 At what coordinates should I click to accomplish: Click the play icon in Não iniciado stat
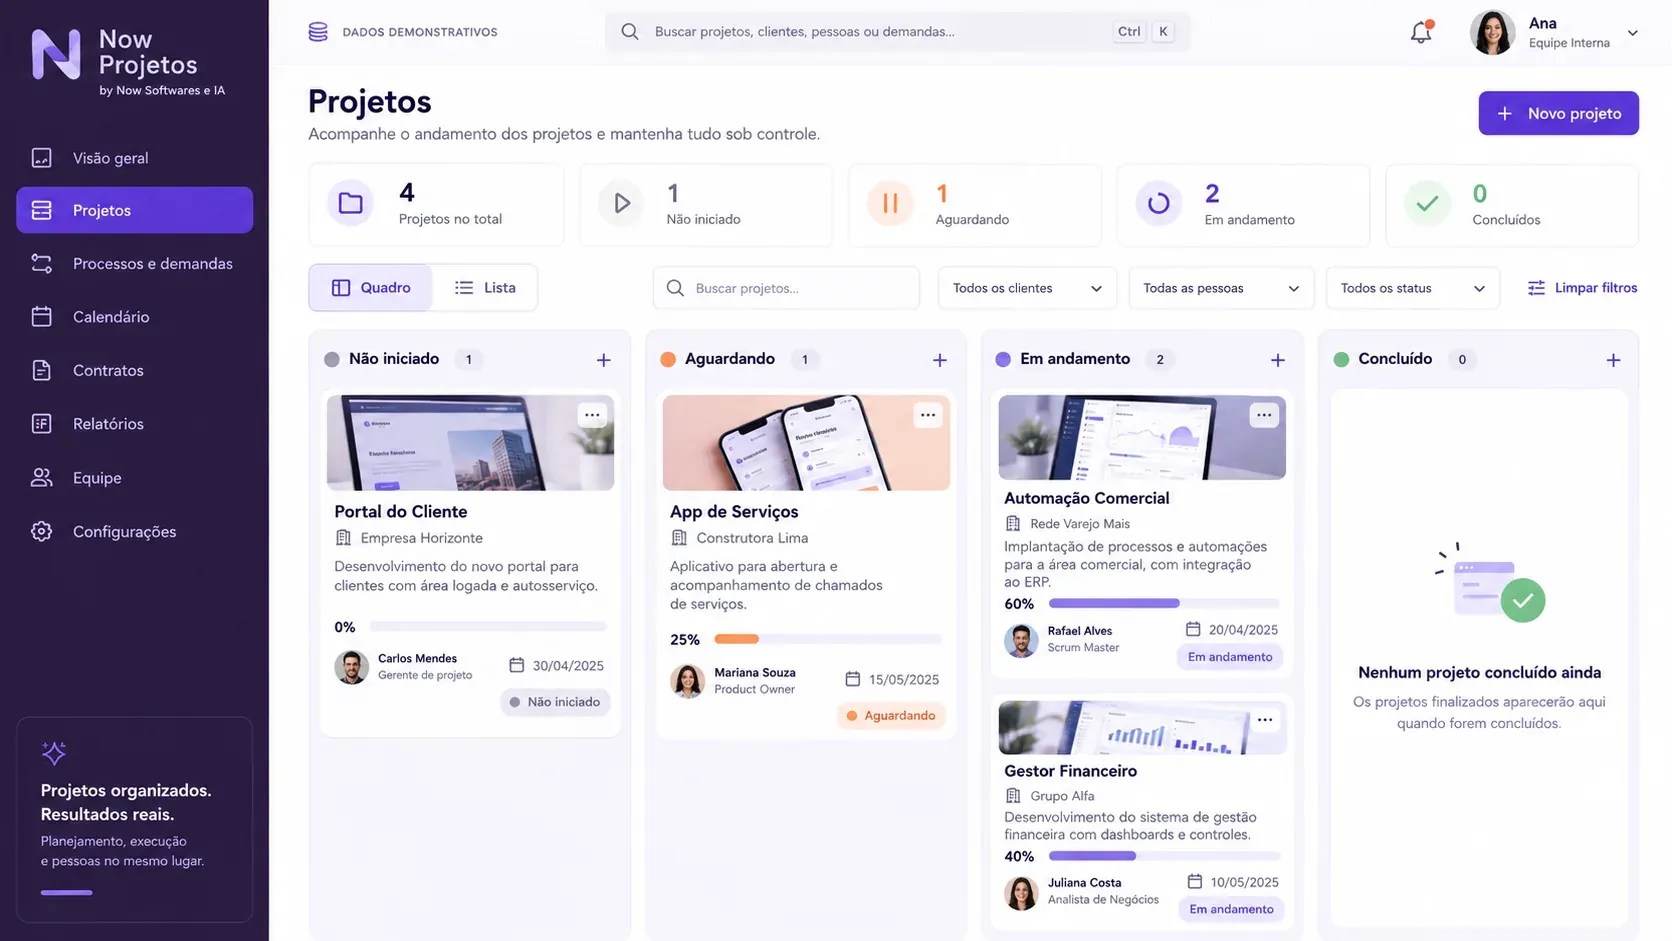click(x=621, y=203)
